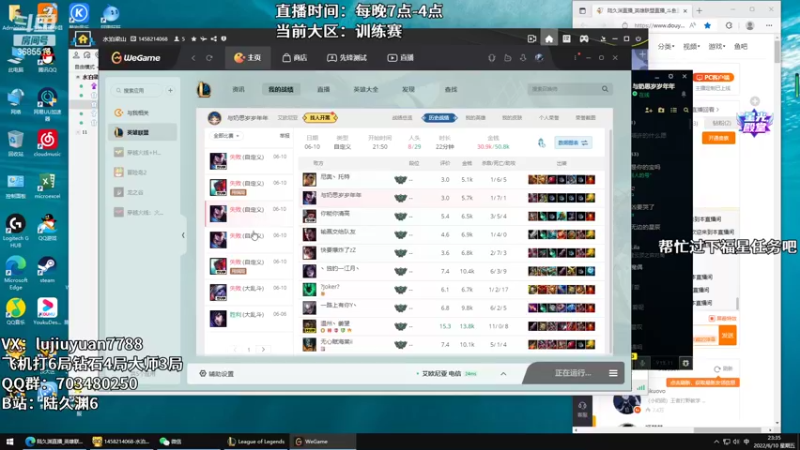Select 龙之谷 game in sidebar
This screenshot has height=450, width=800.
point(142,192)
